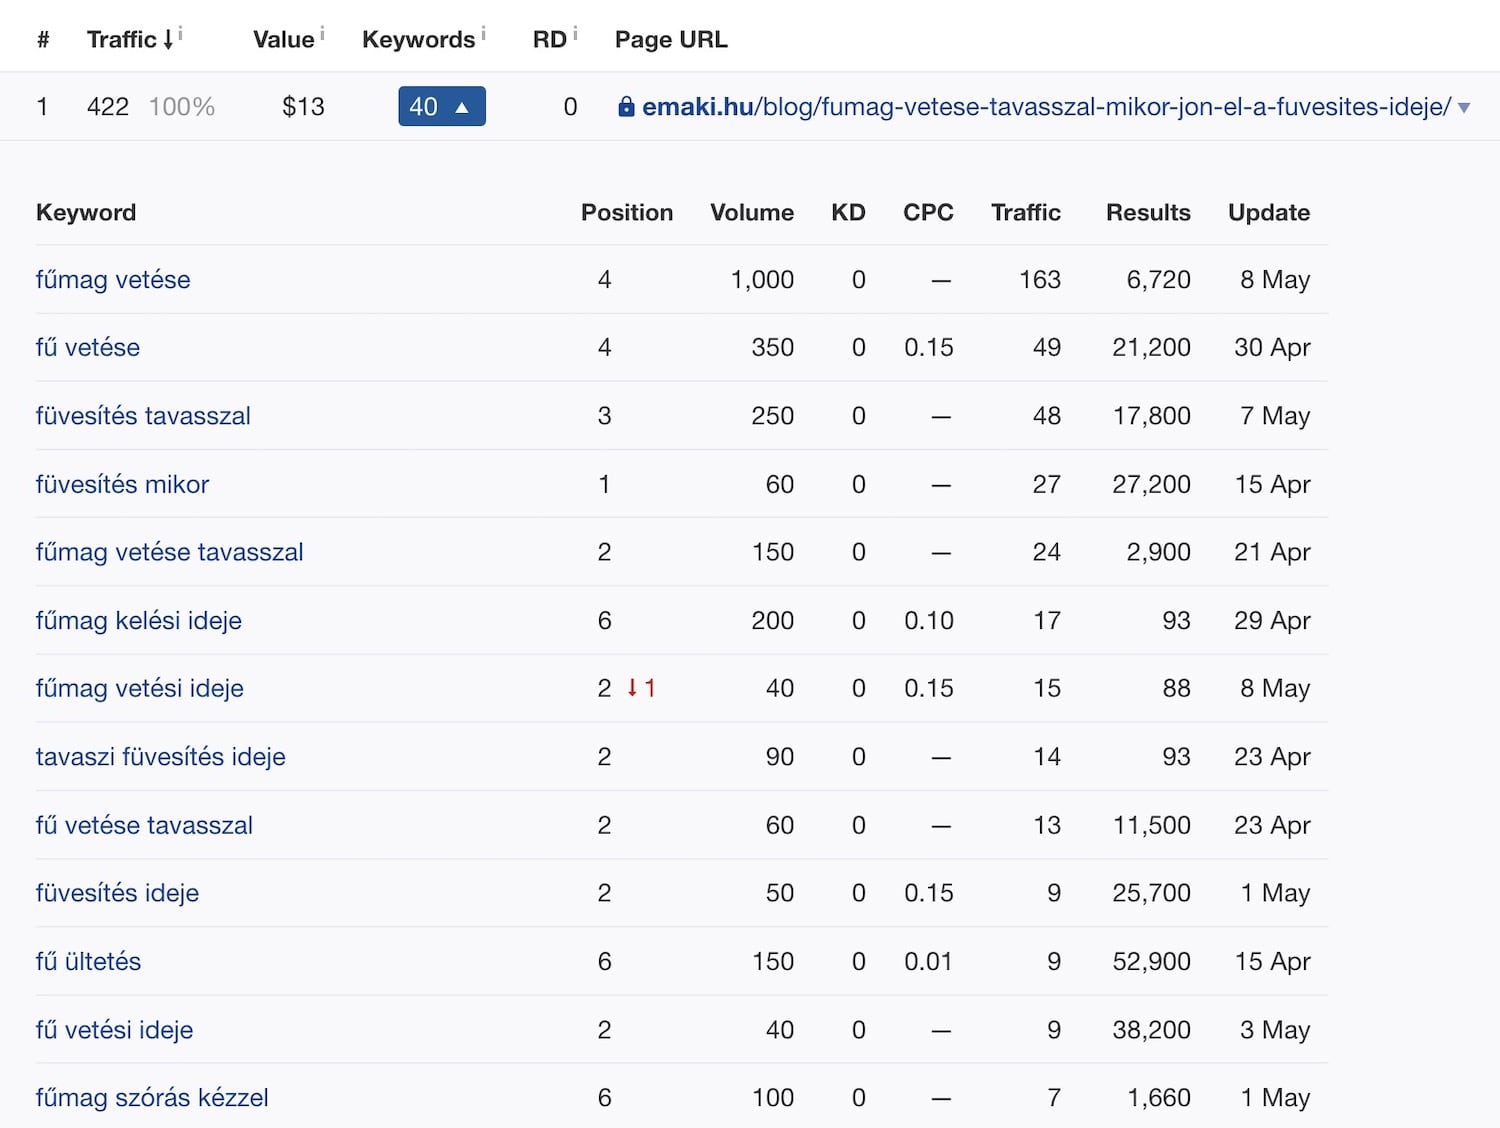Click the Keywords column header

[x=418, y=40]
